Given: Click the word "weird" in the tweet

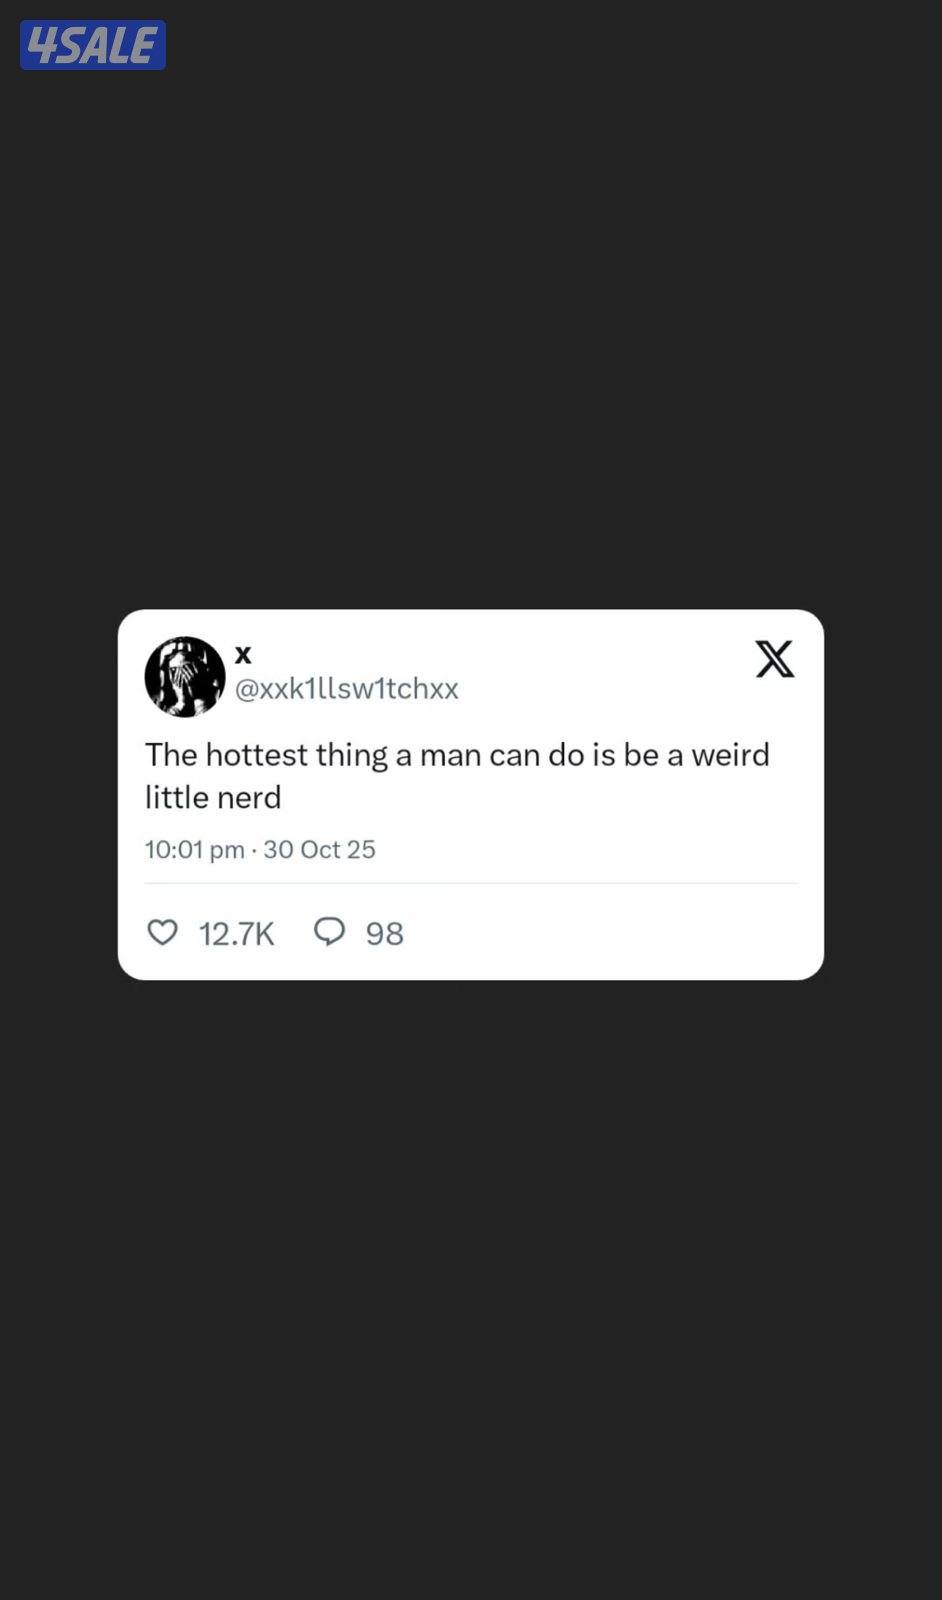Looking at the screenshot, I should point(730,754).
